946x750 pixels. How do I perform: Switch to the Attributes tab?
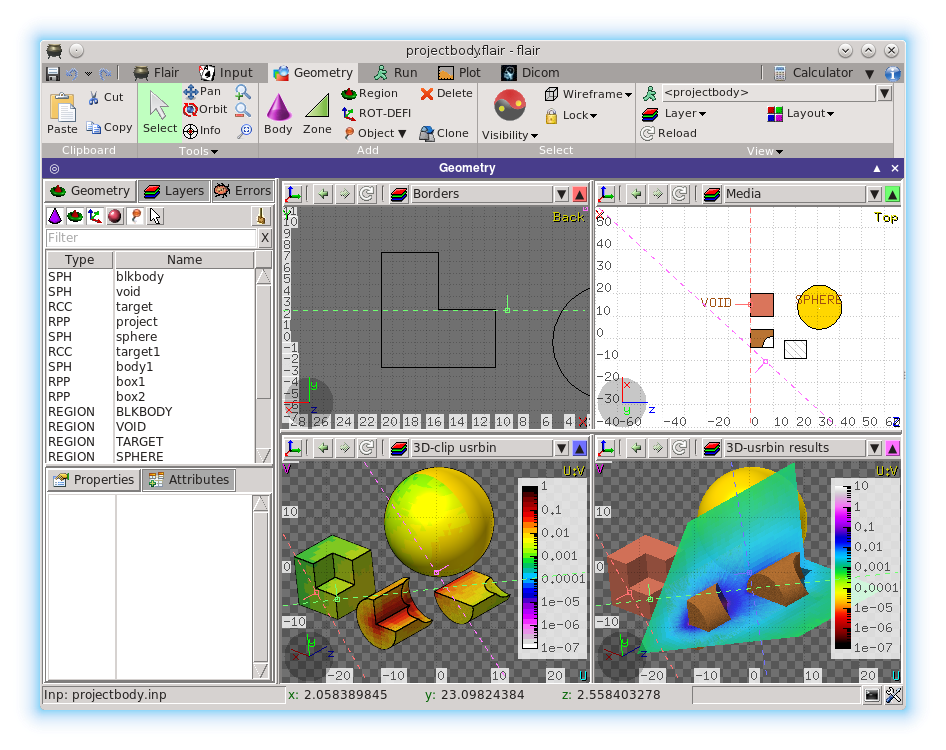point(188,479)
